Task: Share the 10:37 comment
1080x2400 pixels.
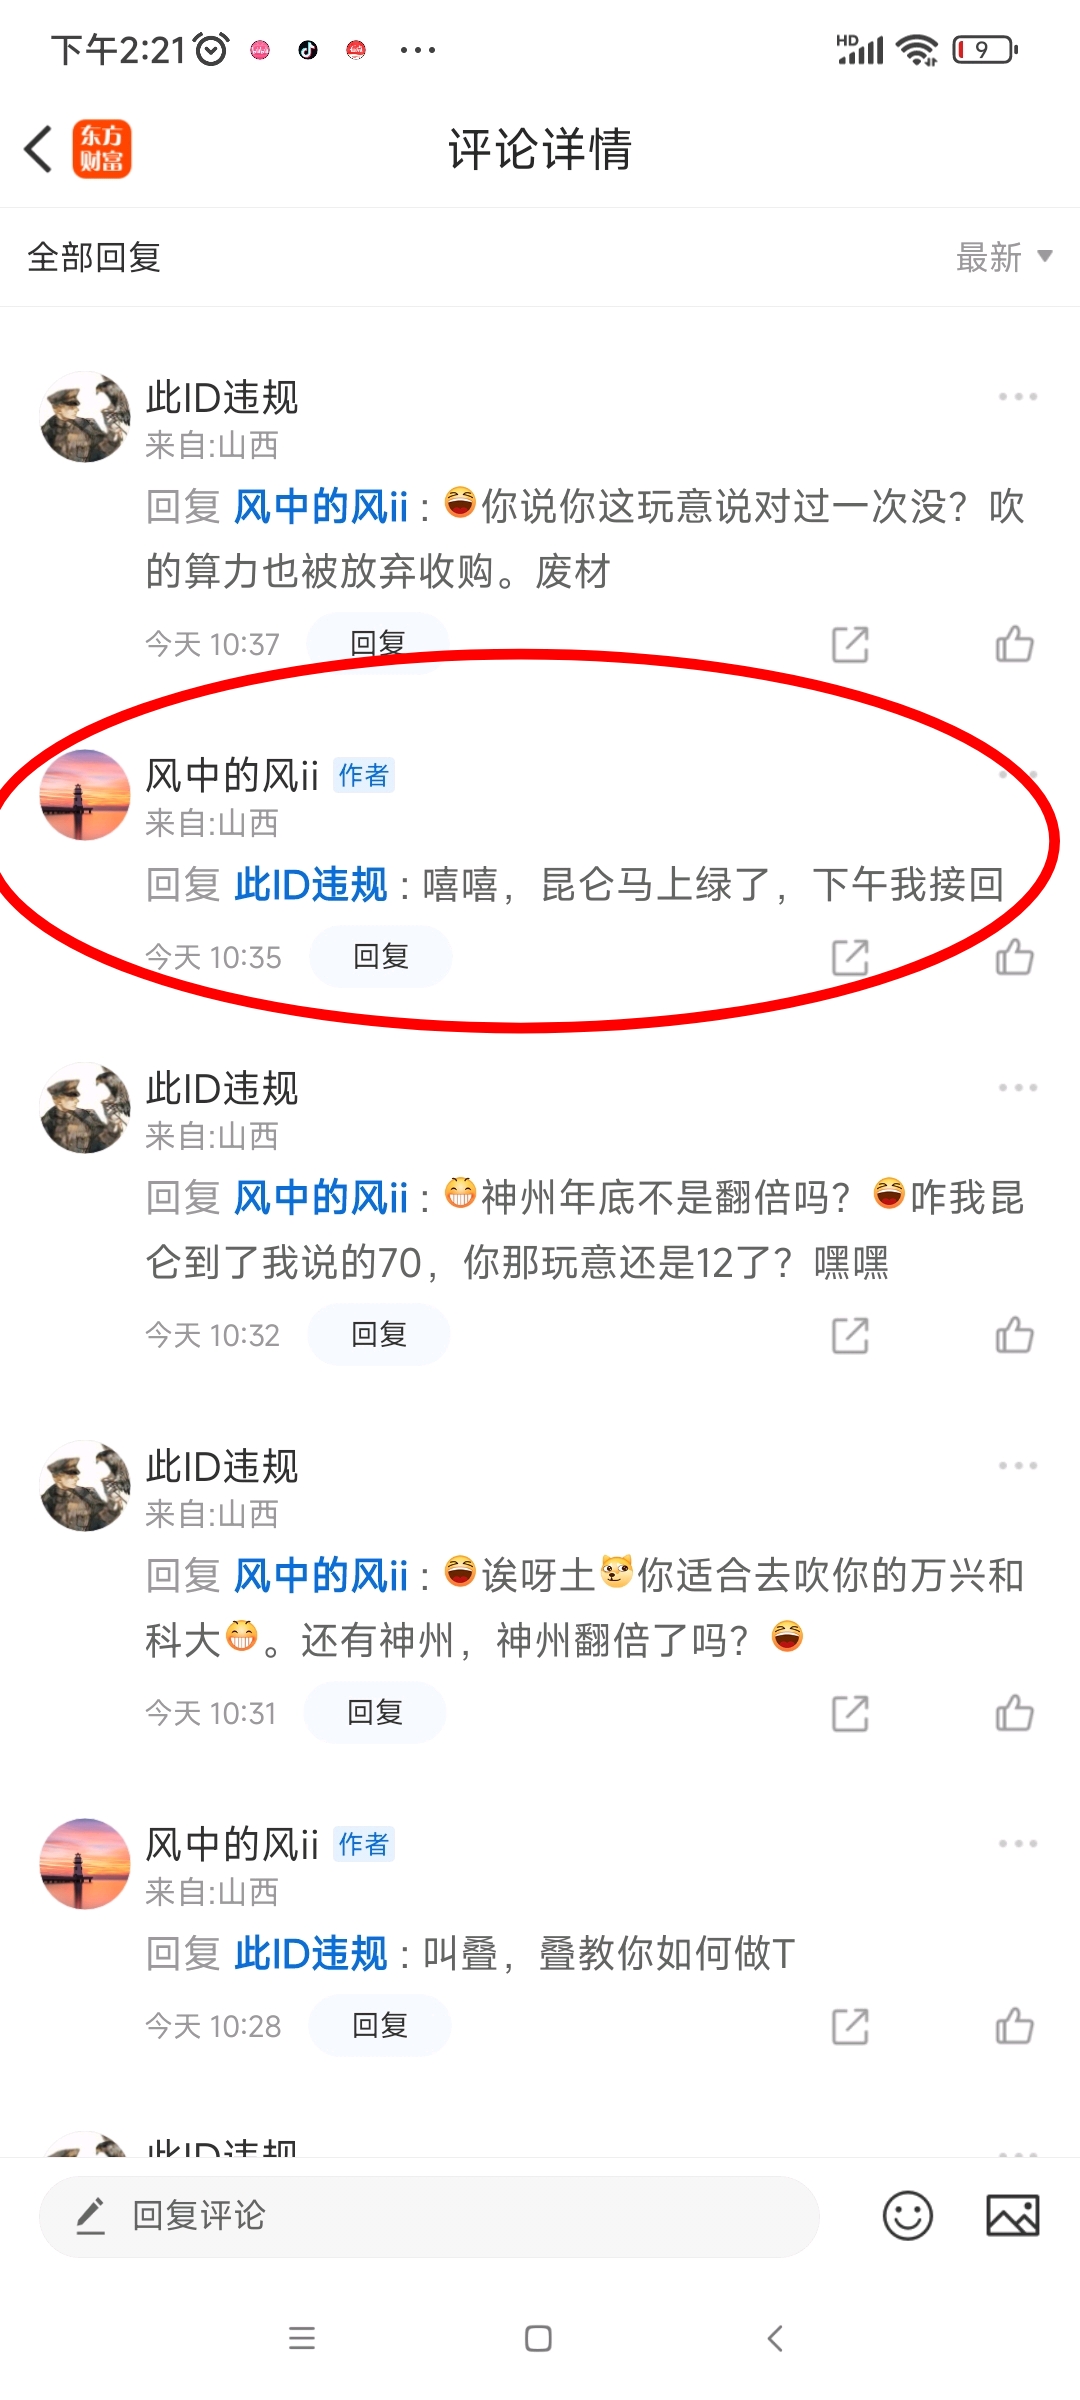Action: coord(850,644)
